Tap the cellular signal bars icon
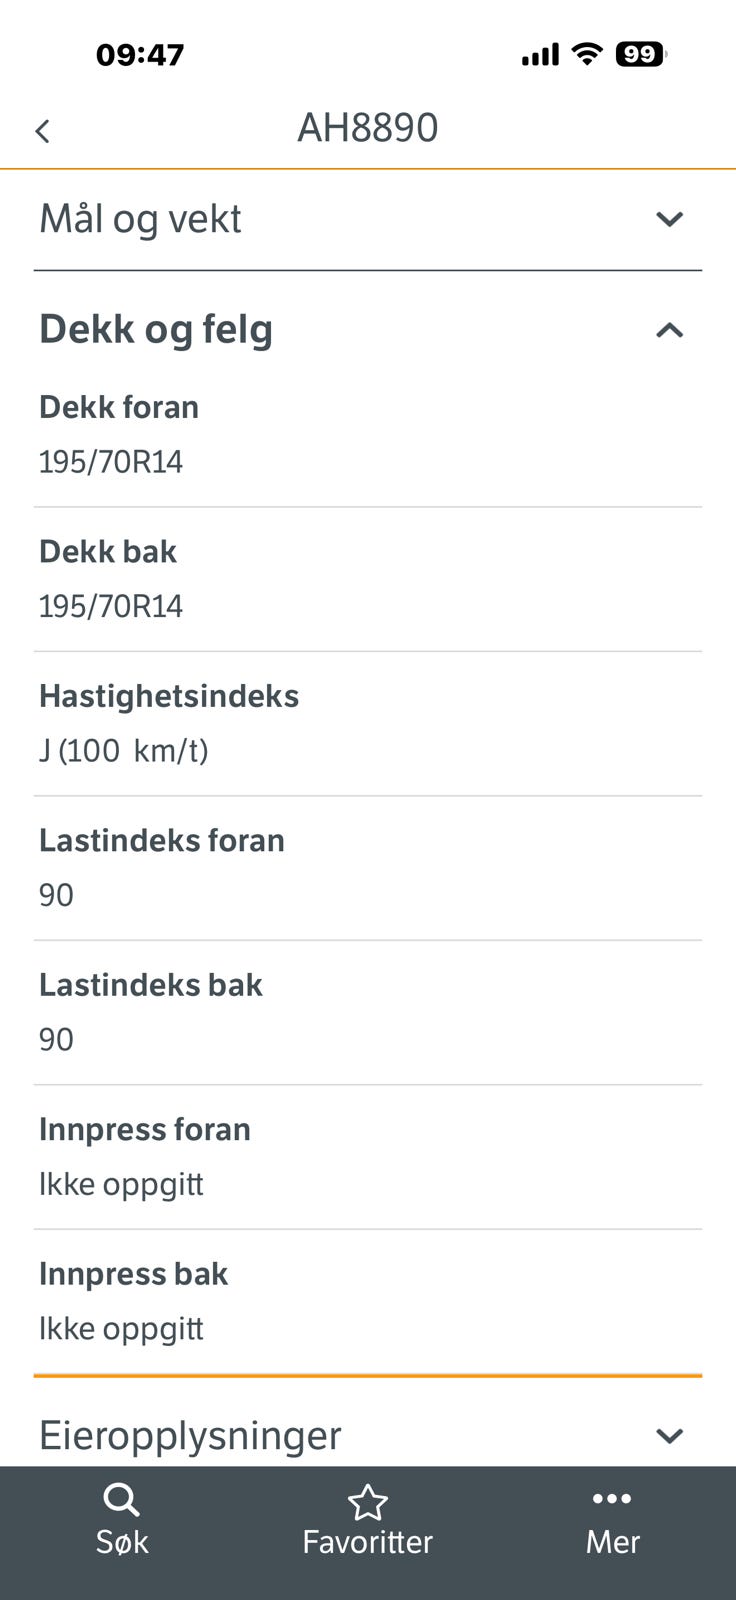This screenshot has width=736, height=1600. [x=540, y=55]
